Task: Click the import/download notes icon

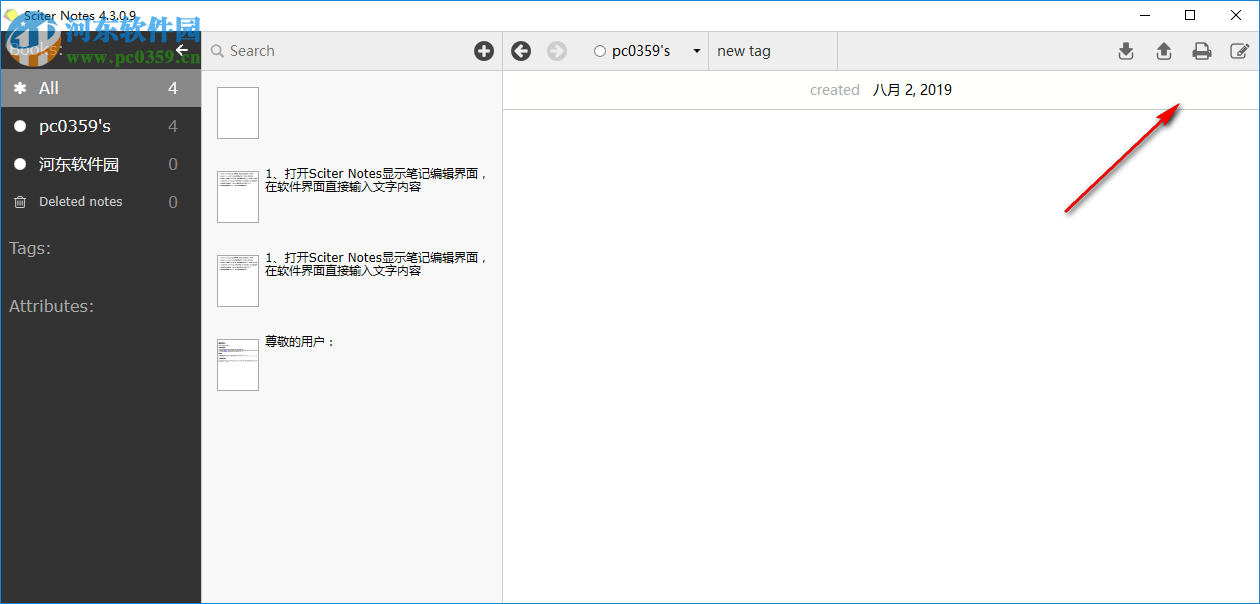Action: 1125,50
